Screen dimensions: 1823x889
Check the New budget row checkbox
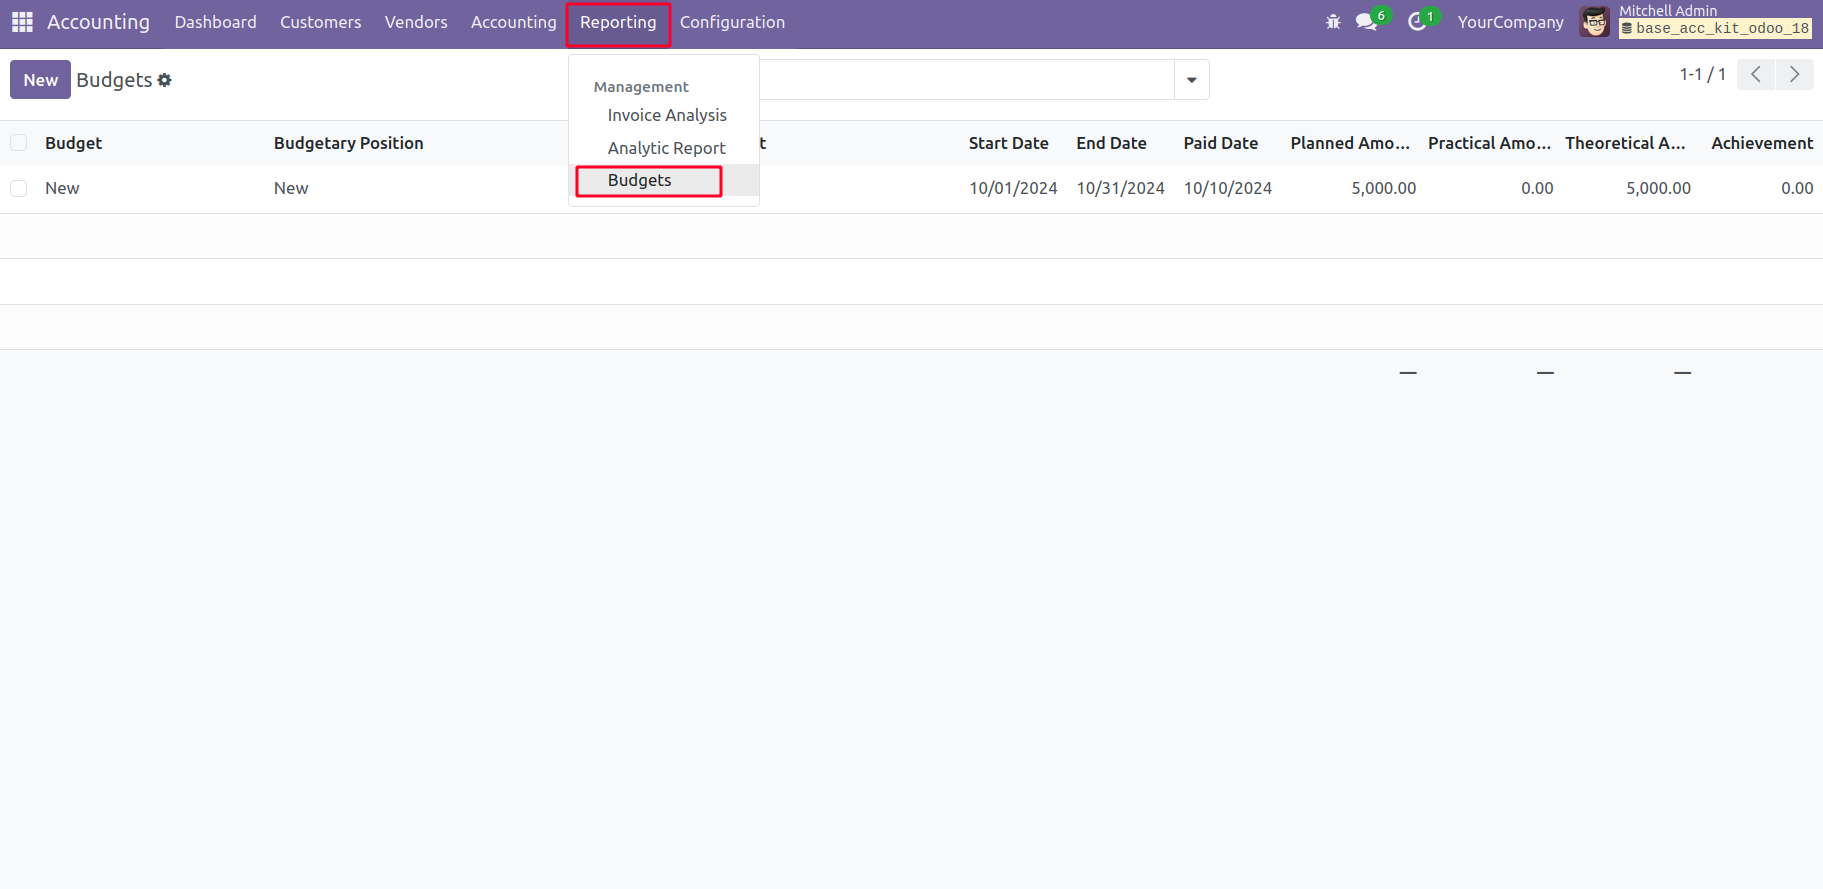click(x=19, y=188)
